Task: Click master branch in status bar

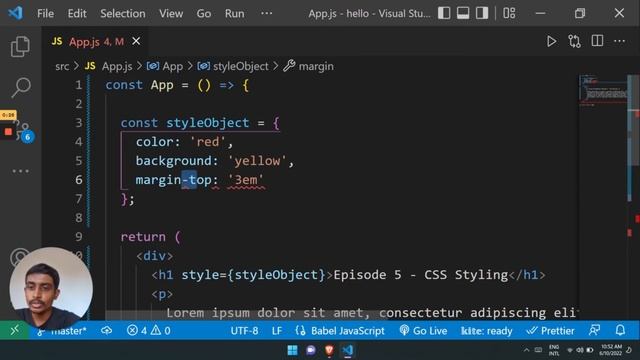Action: click(x=61, y=330)
